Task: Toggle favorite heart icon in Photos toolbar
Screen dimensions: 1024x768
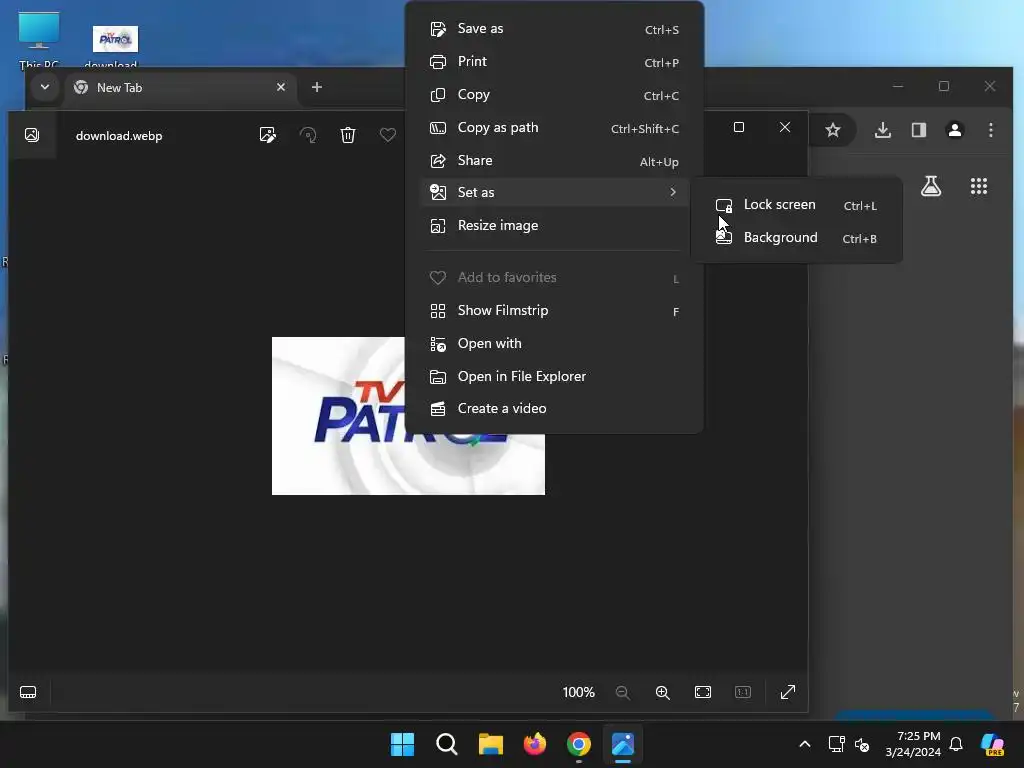Action: [x=388, y=135]
